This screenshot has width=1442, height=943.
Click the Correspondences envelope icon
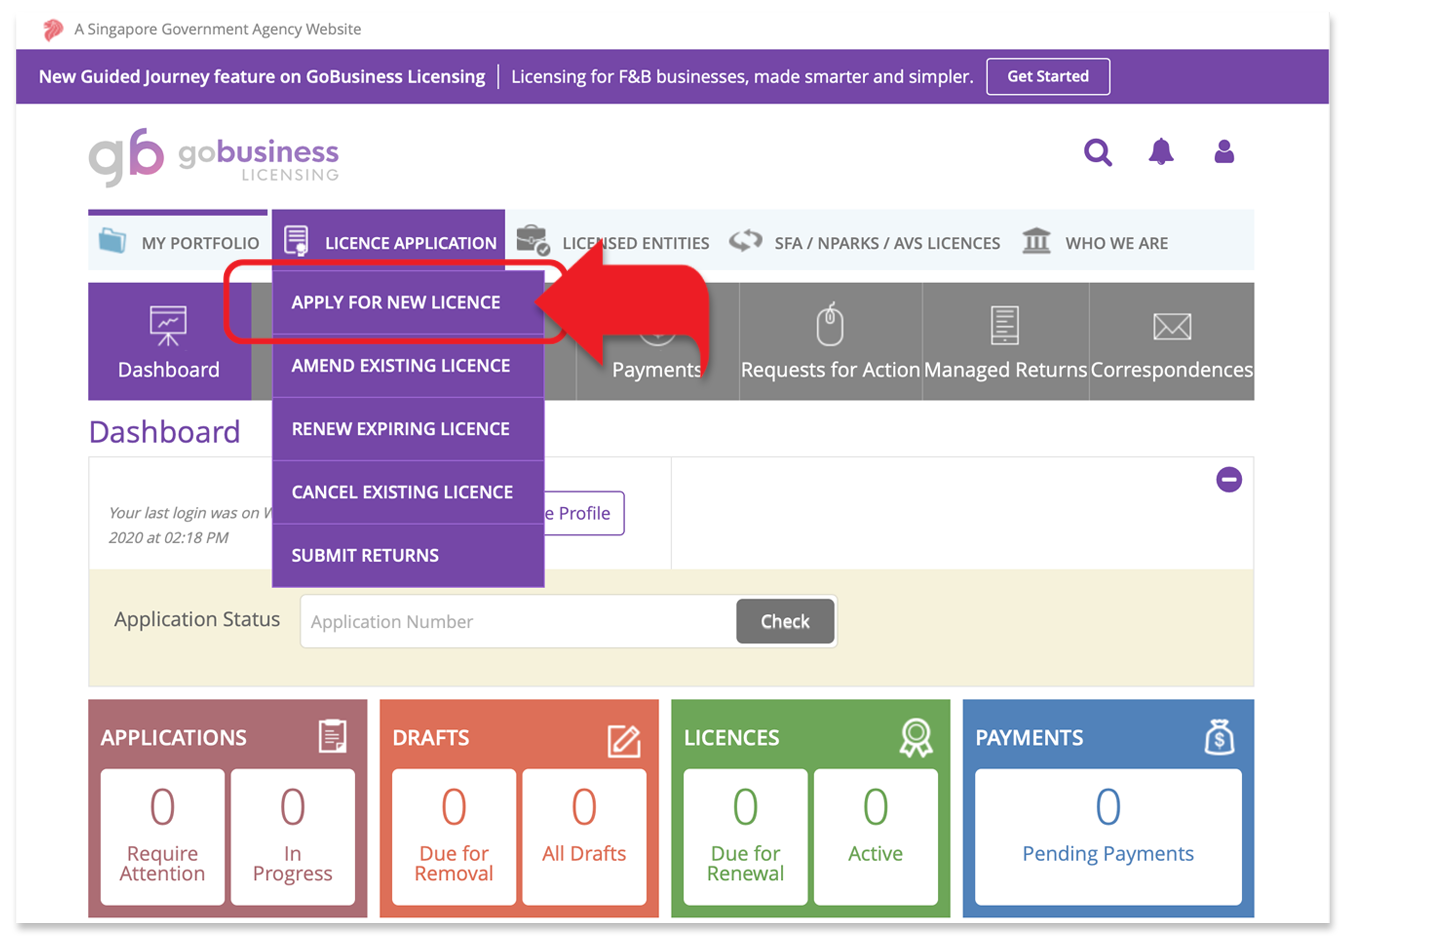coord(1172,326)
